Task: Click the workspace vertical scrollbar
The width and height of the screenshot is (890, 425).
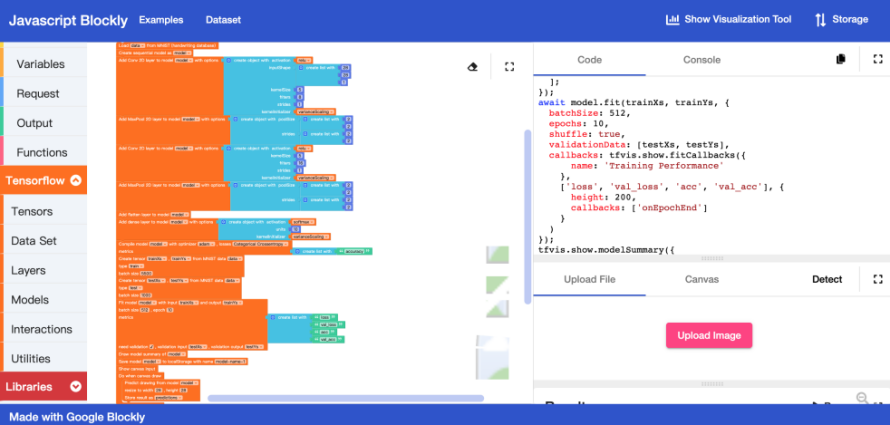Action: [x=527, y=217]
